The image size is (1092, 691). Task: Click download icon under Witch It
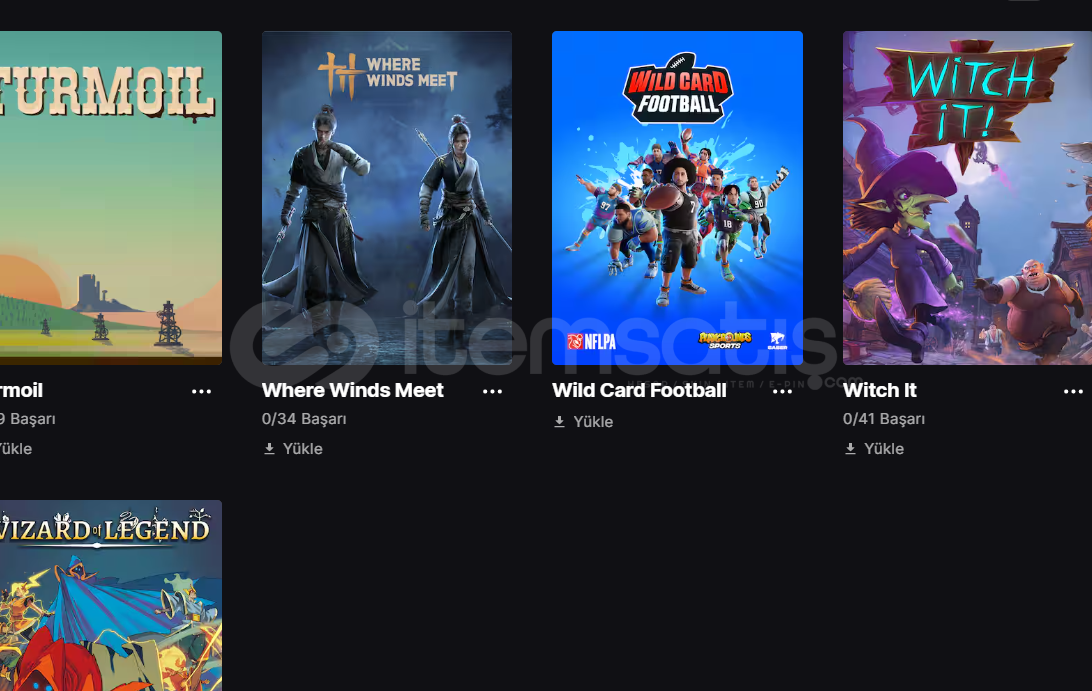850,449
